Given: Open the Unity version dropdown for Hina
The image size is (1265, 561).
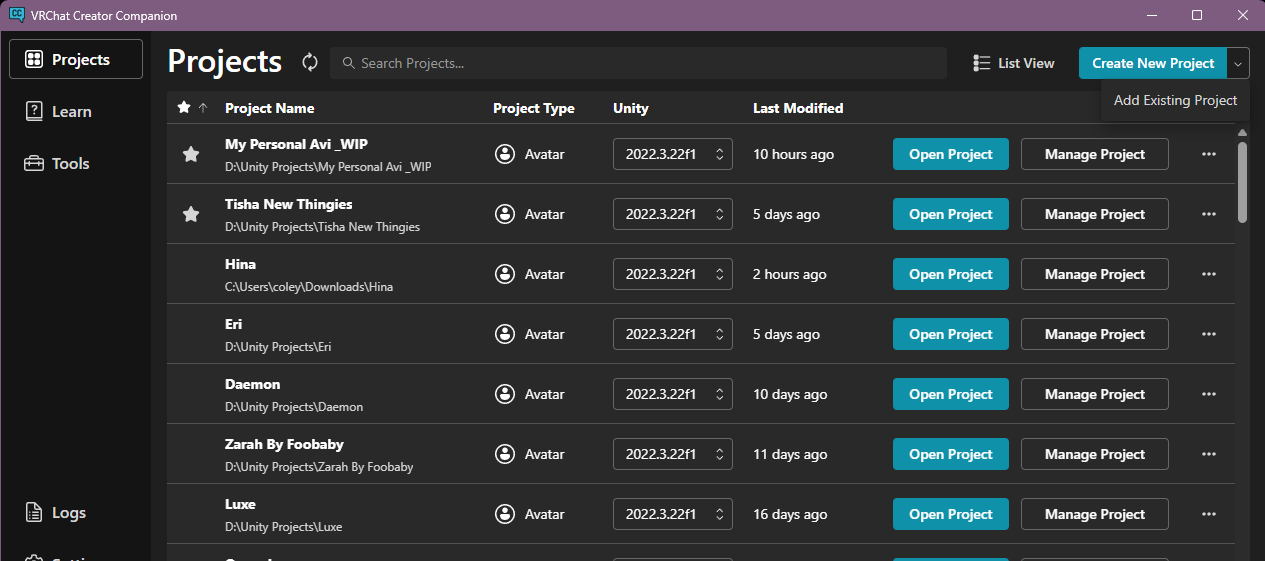Looking at the screenshot, I should pos(673,274).
